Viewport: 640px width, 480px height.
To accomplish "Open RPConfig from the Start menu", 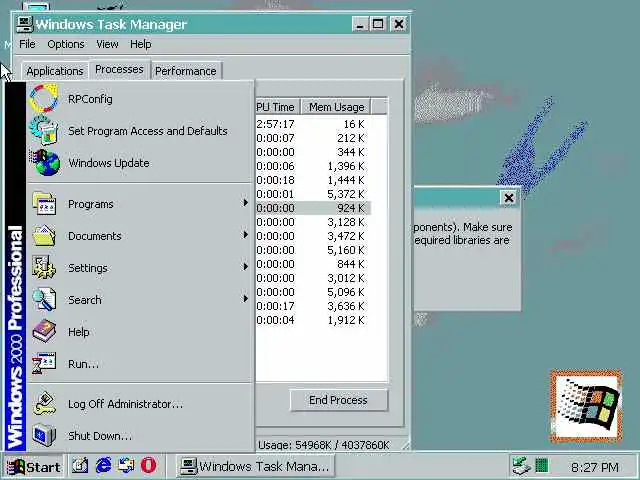I will pos(90,99).
